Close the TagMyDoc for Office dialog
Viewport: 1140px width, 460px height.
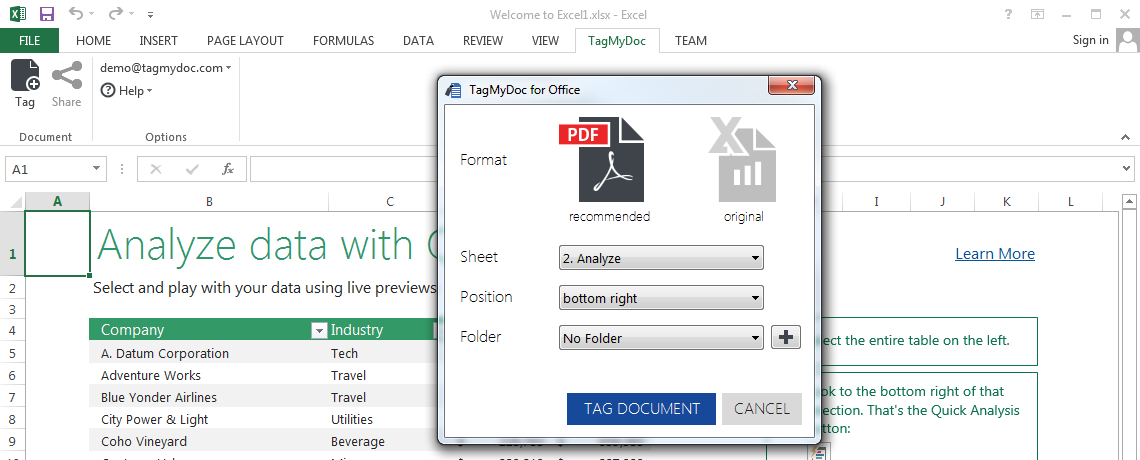[791, 85]
